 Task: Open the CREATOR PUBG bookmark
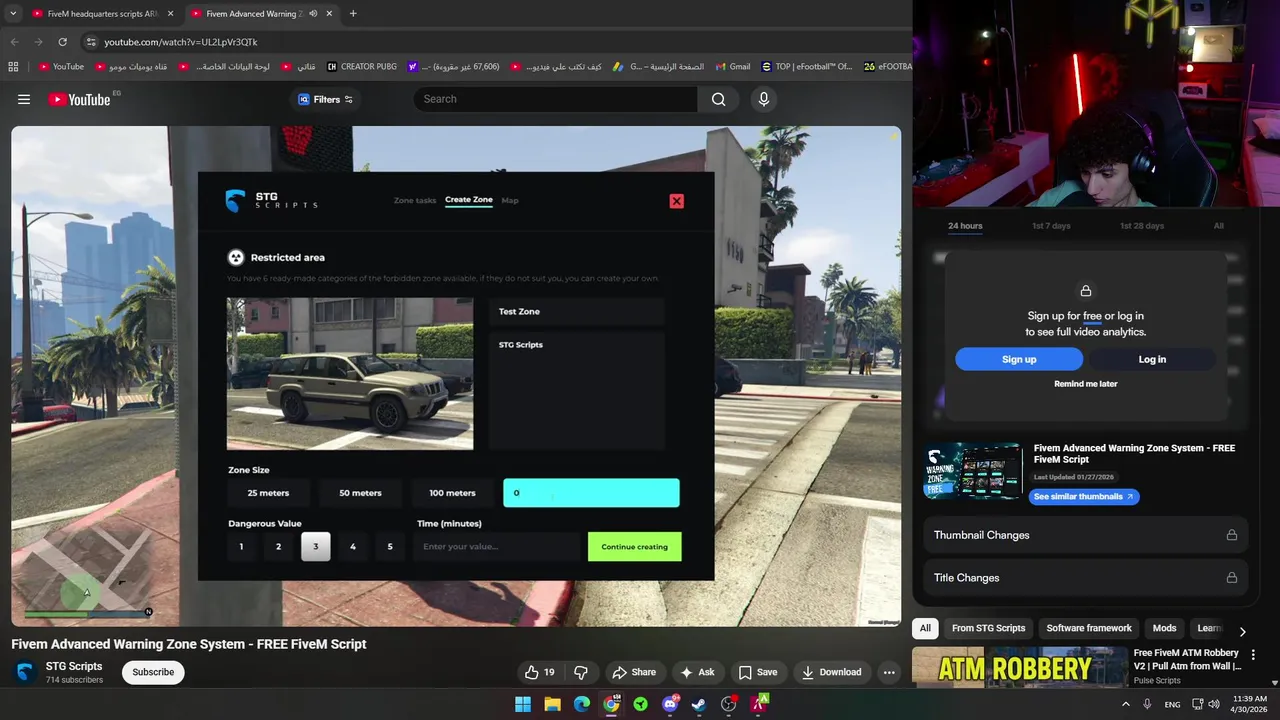pos(362,67)
